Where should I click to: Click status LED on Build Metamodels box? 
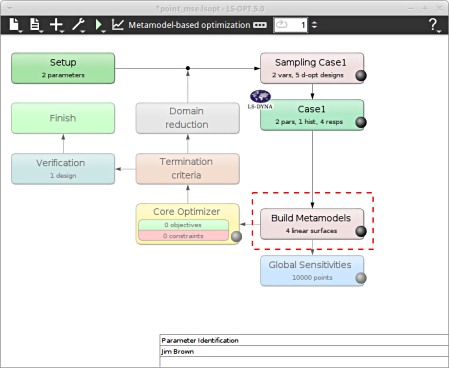pyautogui.click(x=361, y=231)
